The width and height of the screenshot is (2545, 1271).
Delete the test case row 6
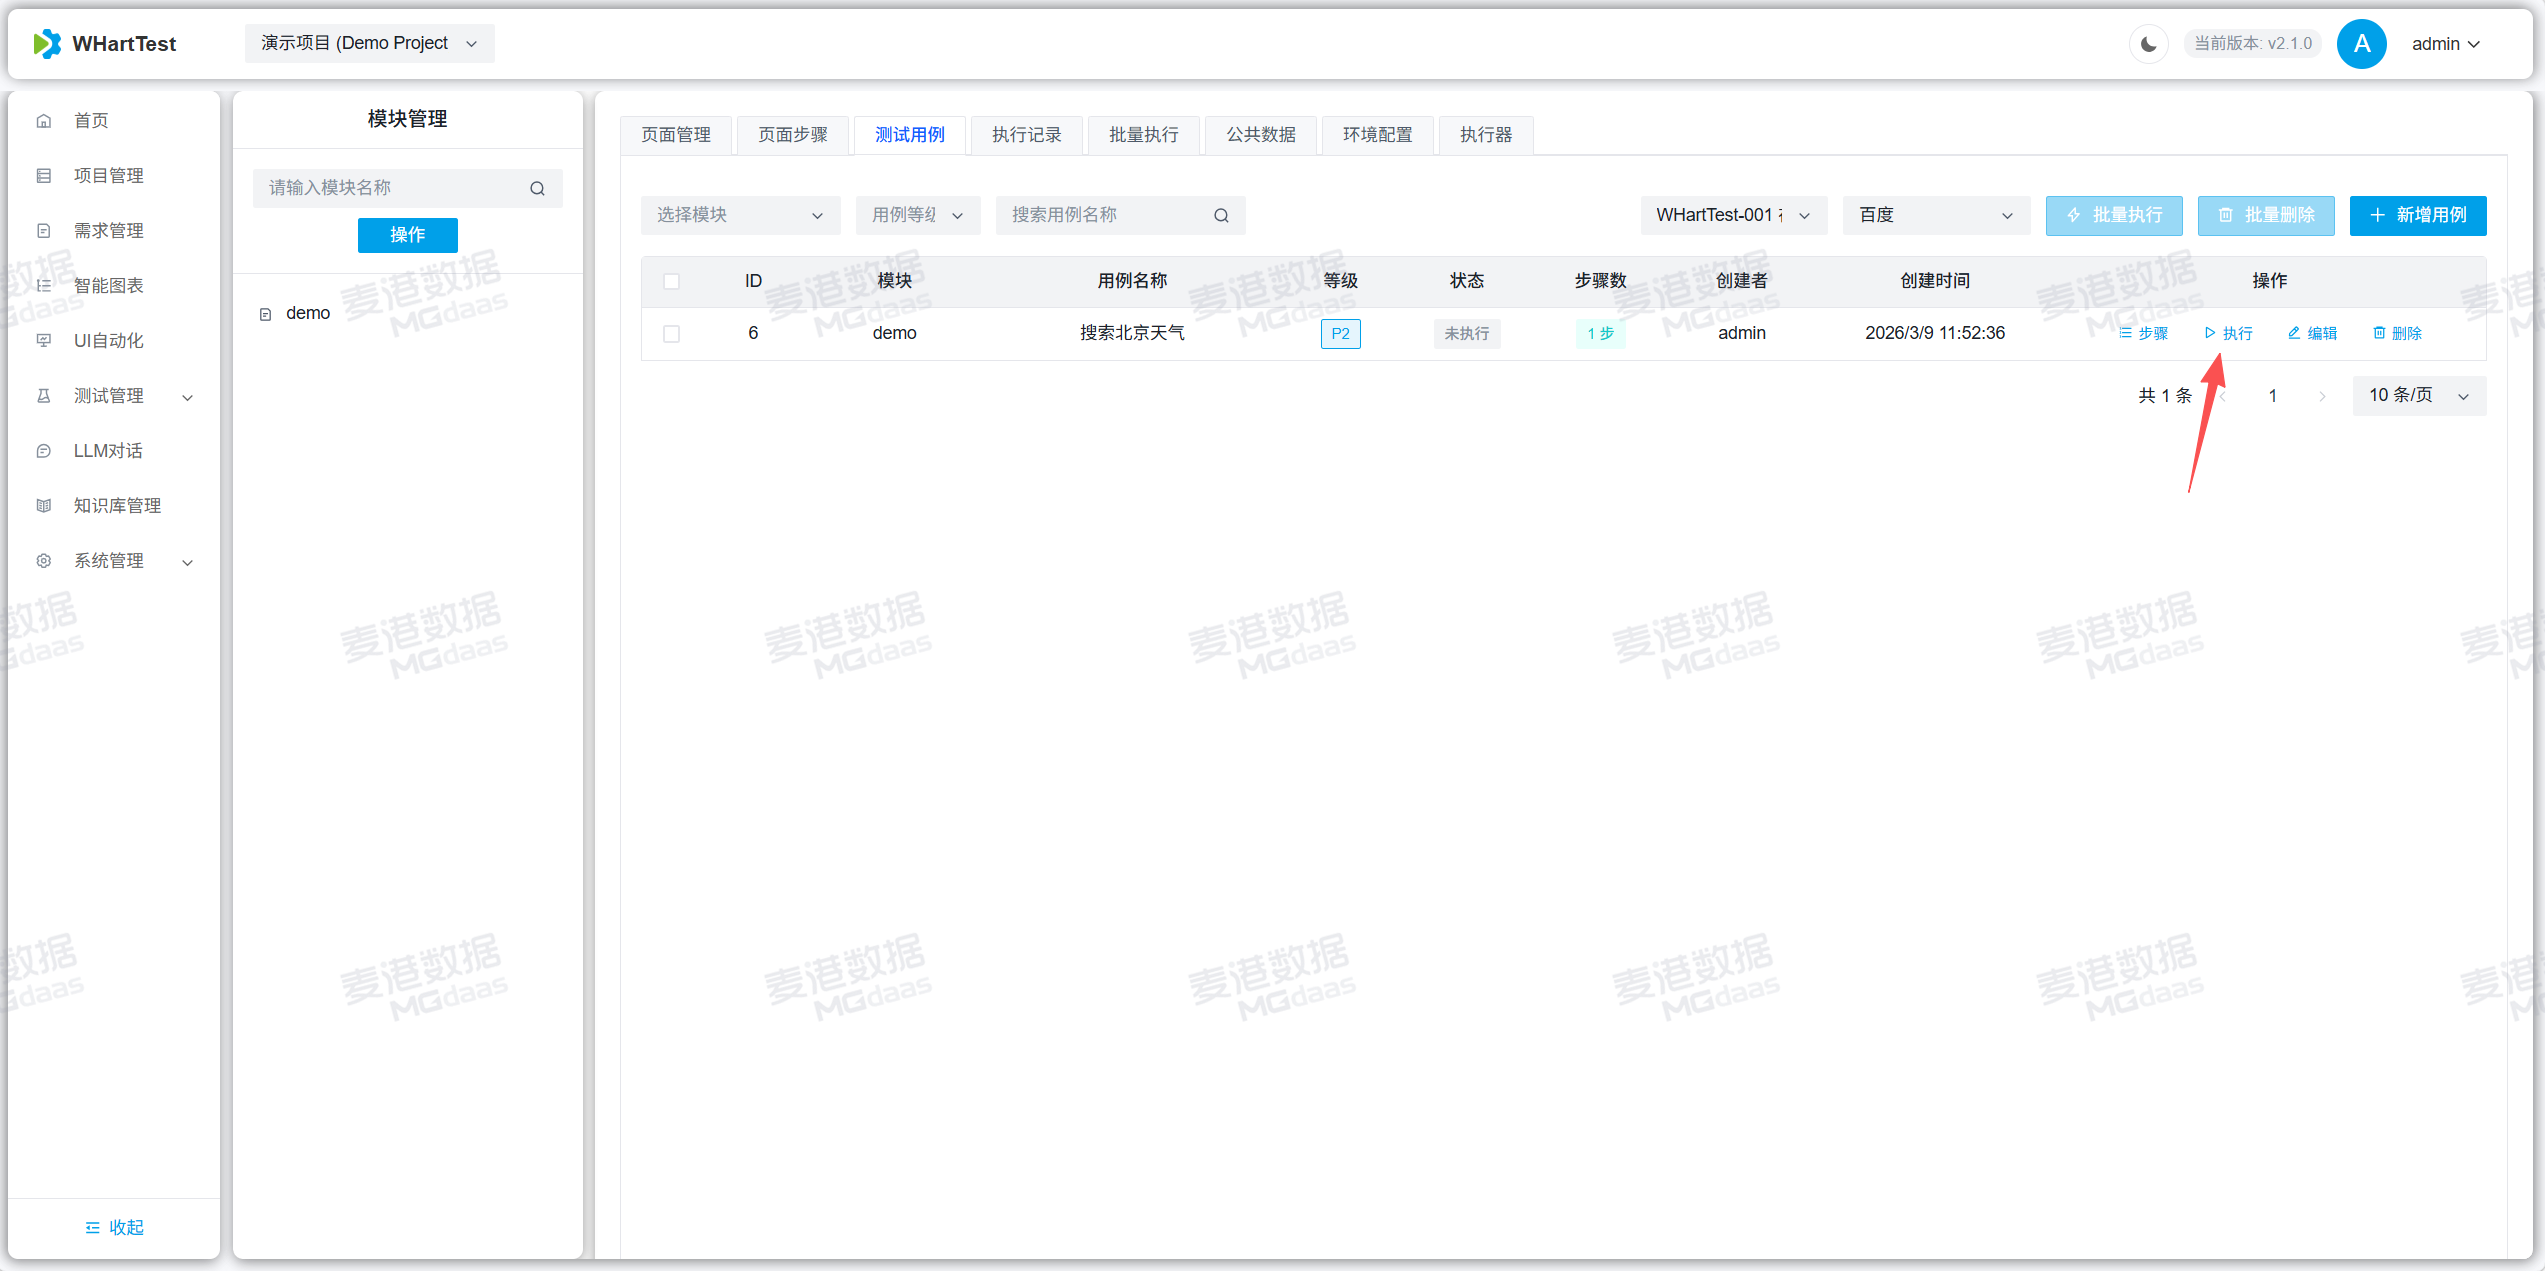2397,333
